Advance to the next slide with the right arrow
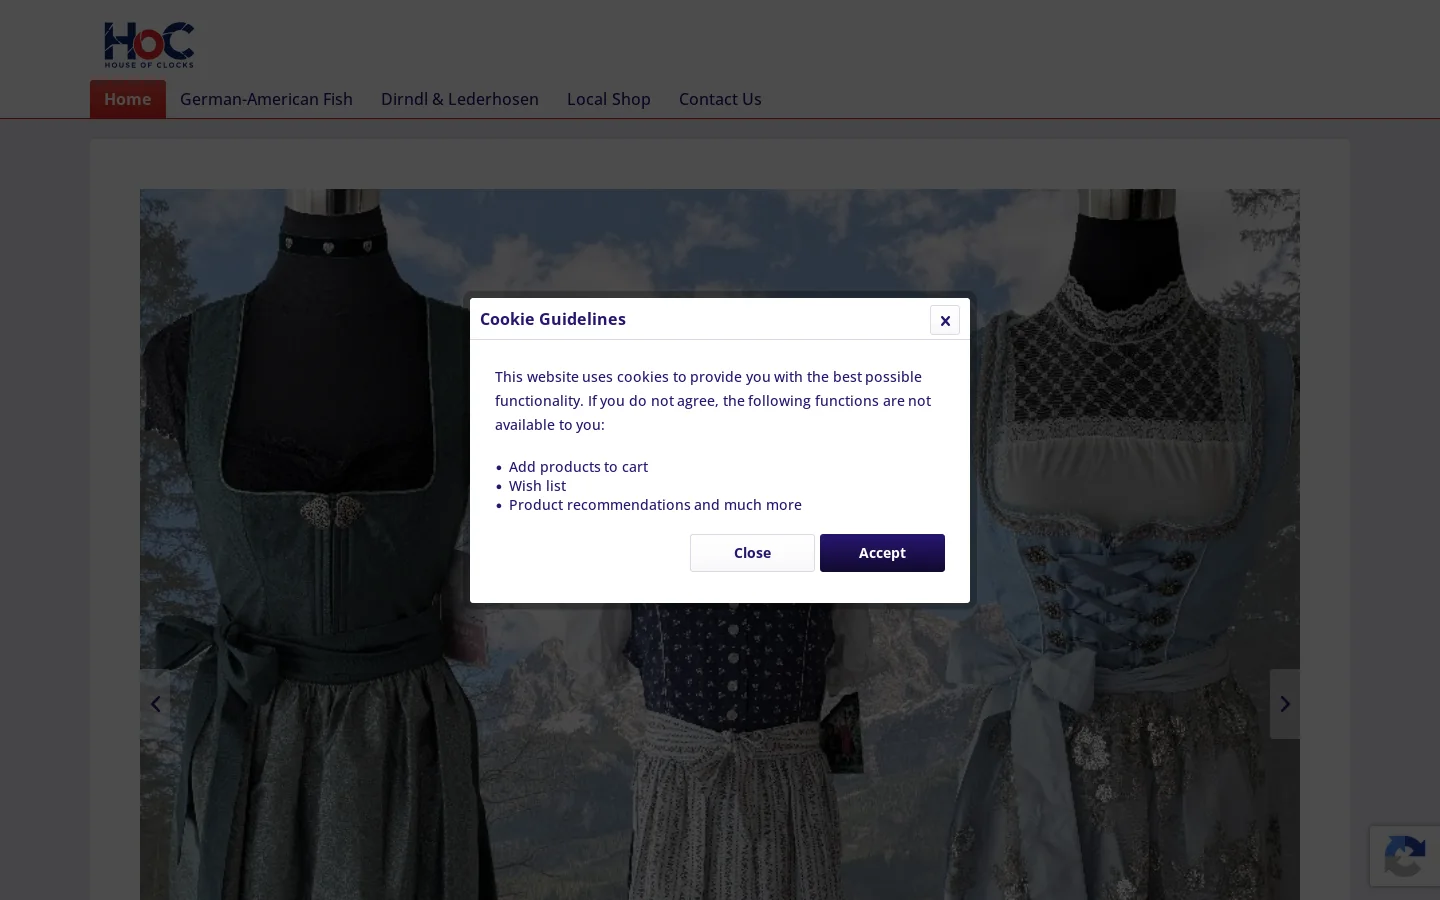Image resolution: width=1440 pixels, height=900 pixels. [1285, 704]
